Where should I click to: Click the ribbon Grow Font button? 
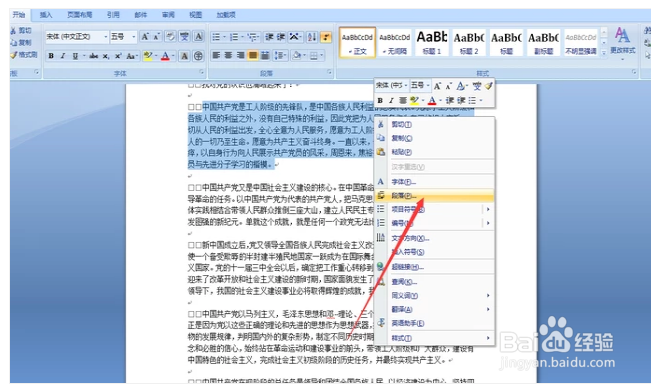pos(145,37)
